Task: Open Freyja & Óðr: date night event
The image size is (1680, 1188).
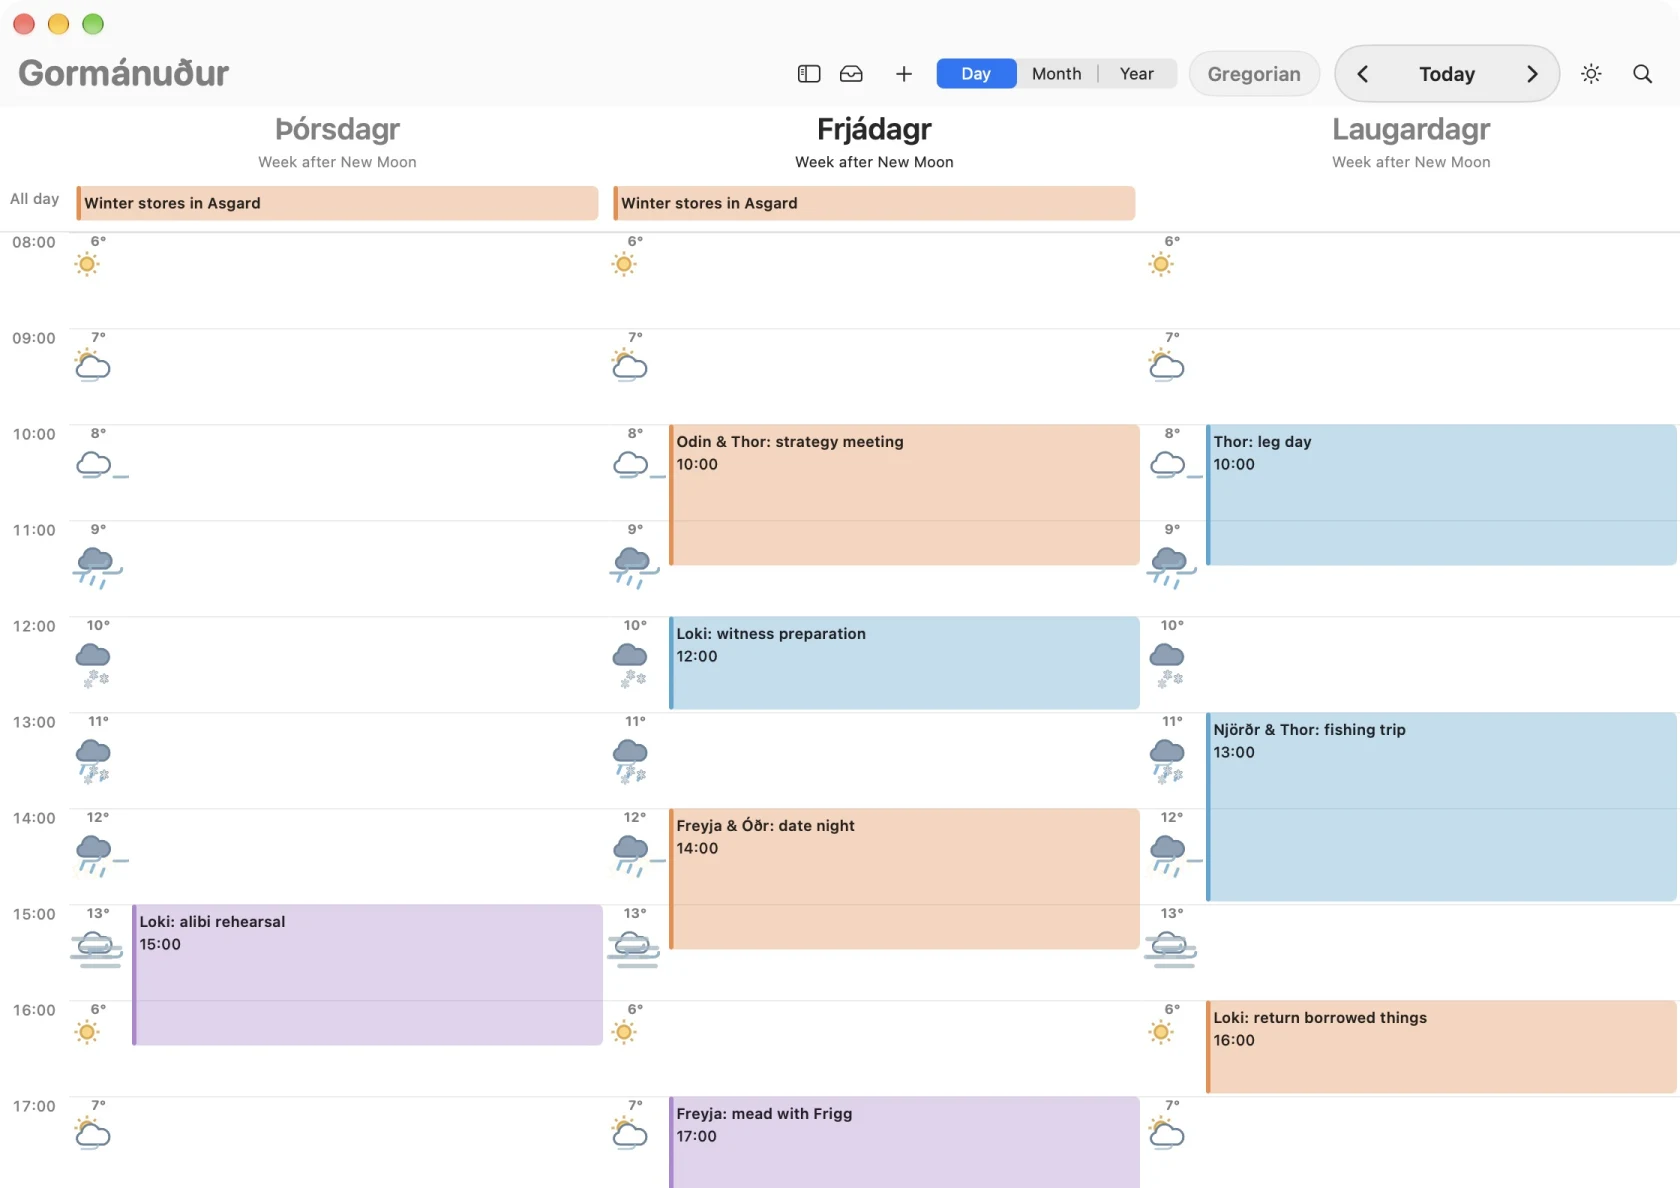Action: click(x=904, y=879)
